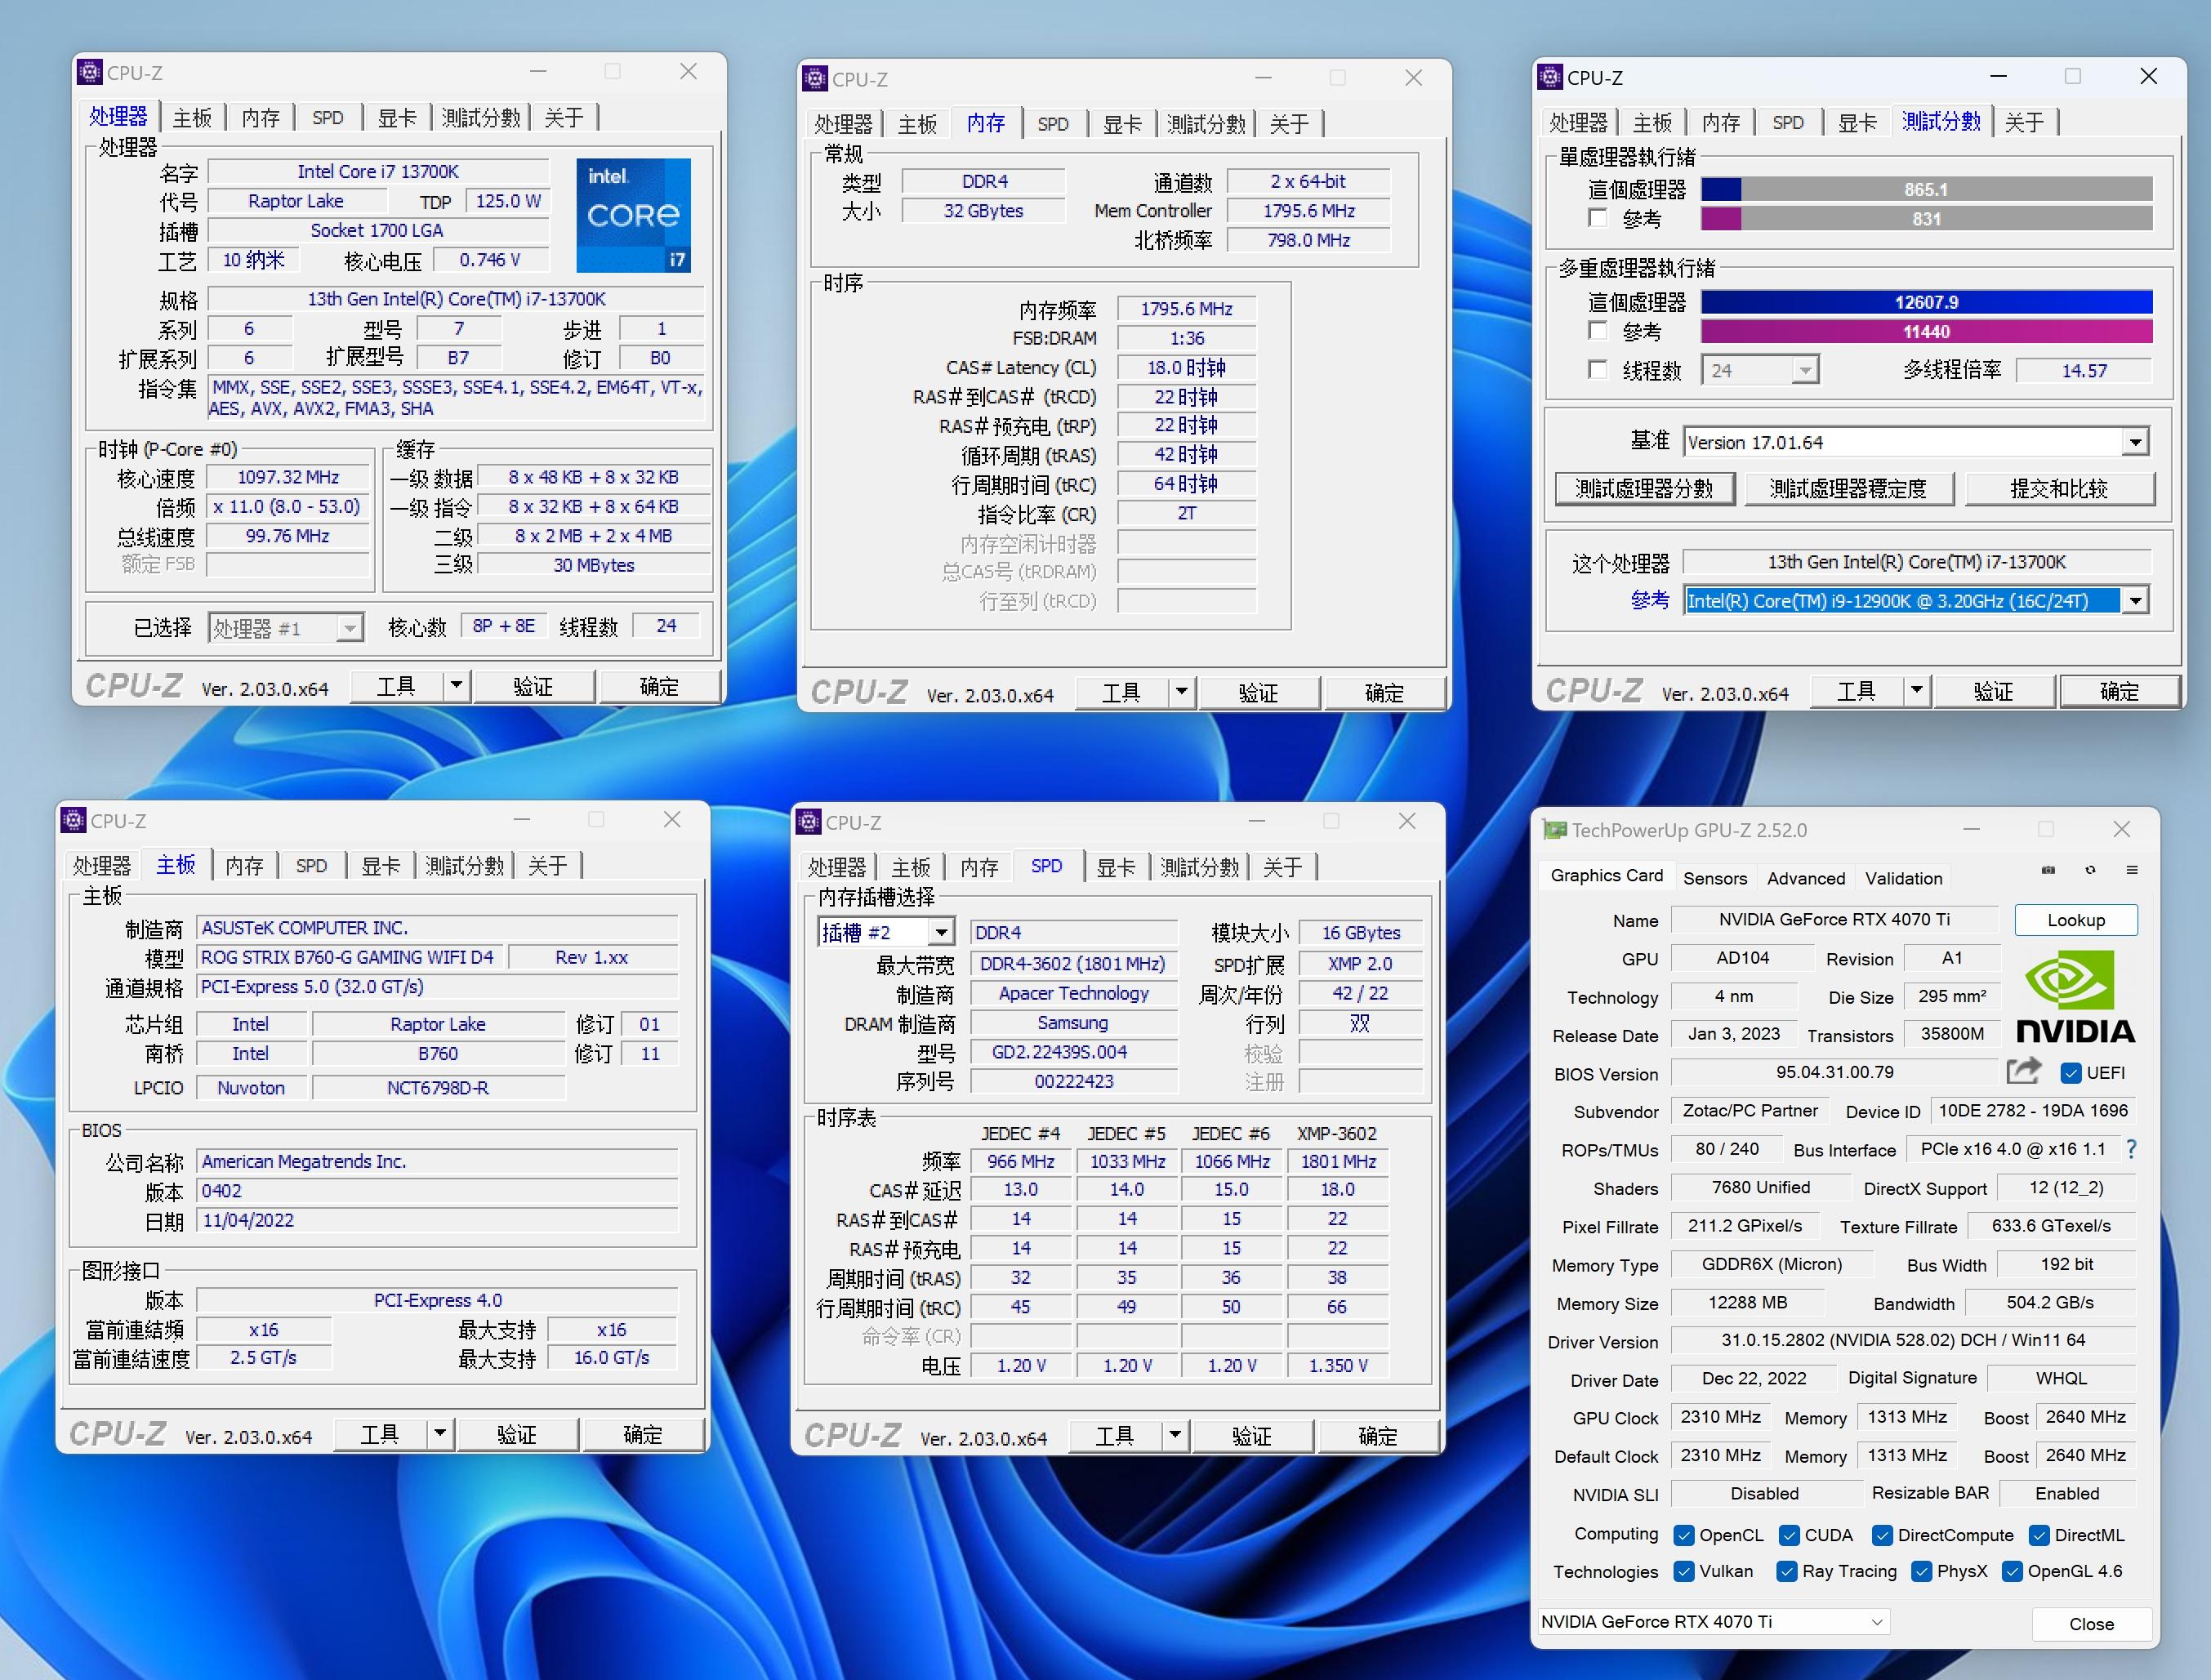The height and width of the screenshot is (1680, 2211).
Task: Switch to 主板 tab in 处理器 tab window
Action: pyautogui.click(x=192, y=117)
